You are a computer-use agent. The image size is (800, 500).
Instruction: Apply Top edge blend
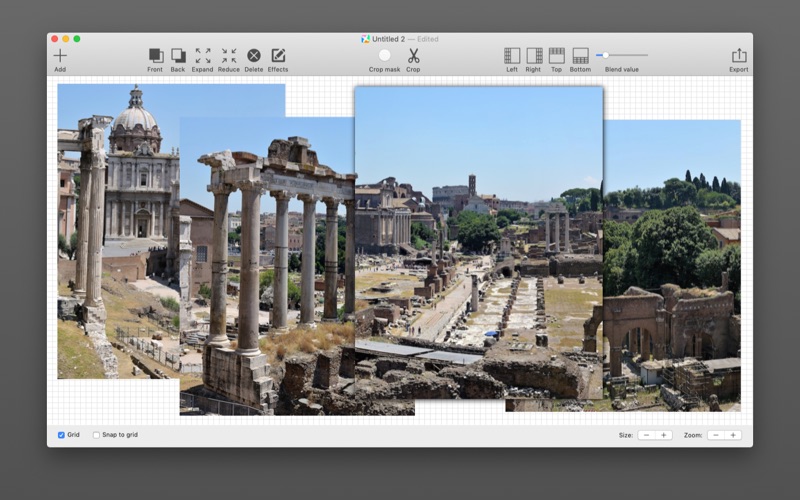click(x=557, y=56)
